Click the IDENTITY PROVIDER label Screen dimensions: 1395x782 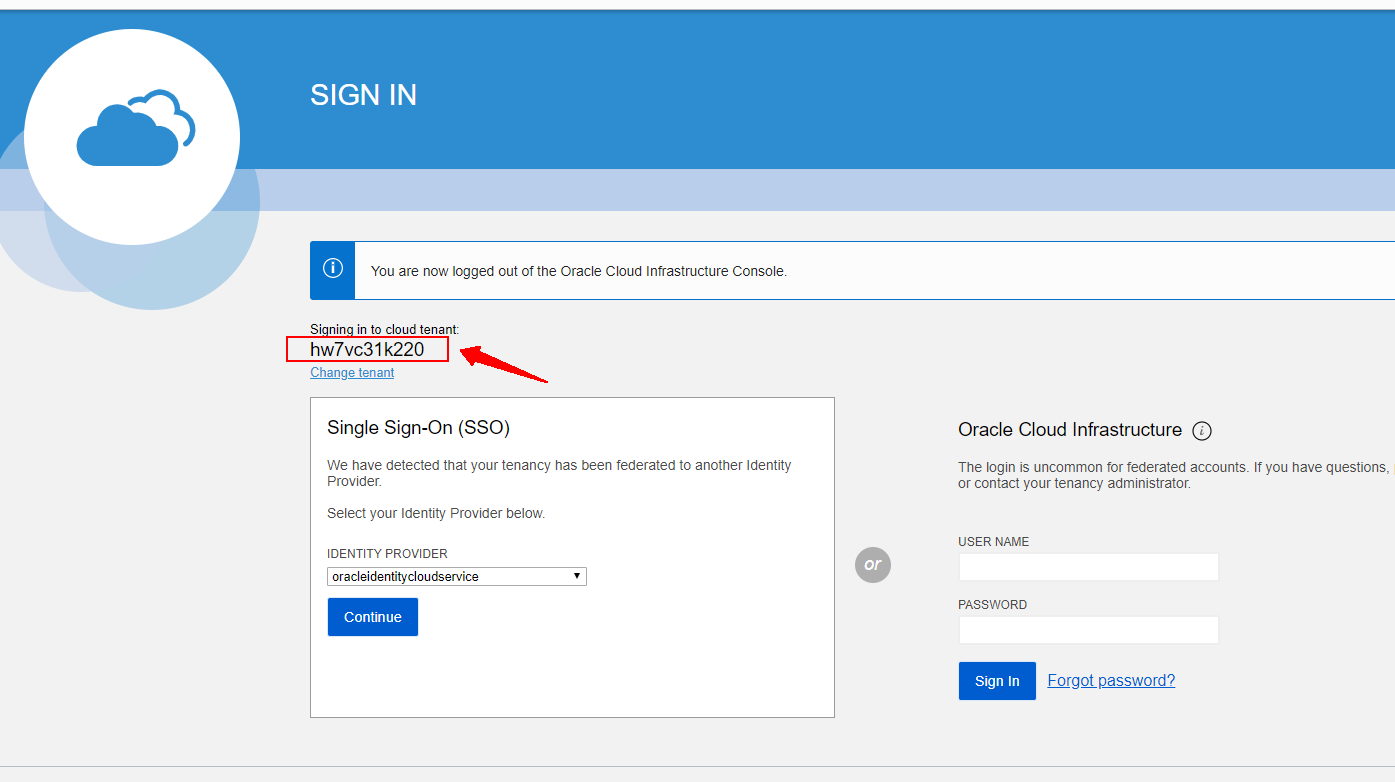pos(387,554)
